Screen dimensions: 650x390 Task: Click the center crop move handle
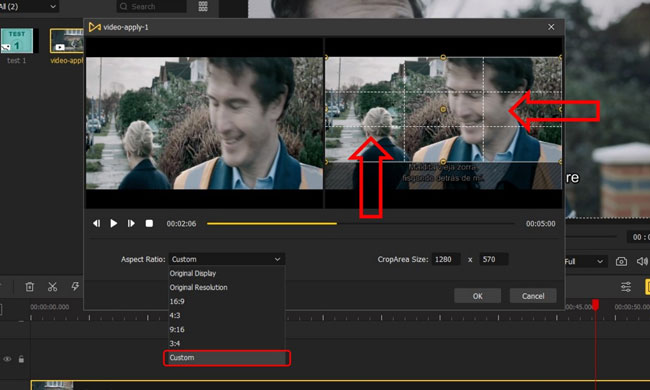(x=443, y=109)
